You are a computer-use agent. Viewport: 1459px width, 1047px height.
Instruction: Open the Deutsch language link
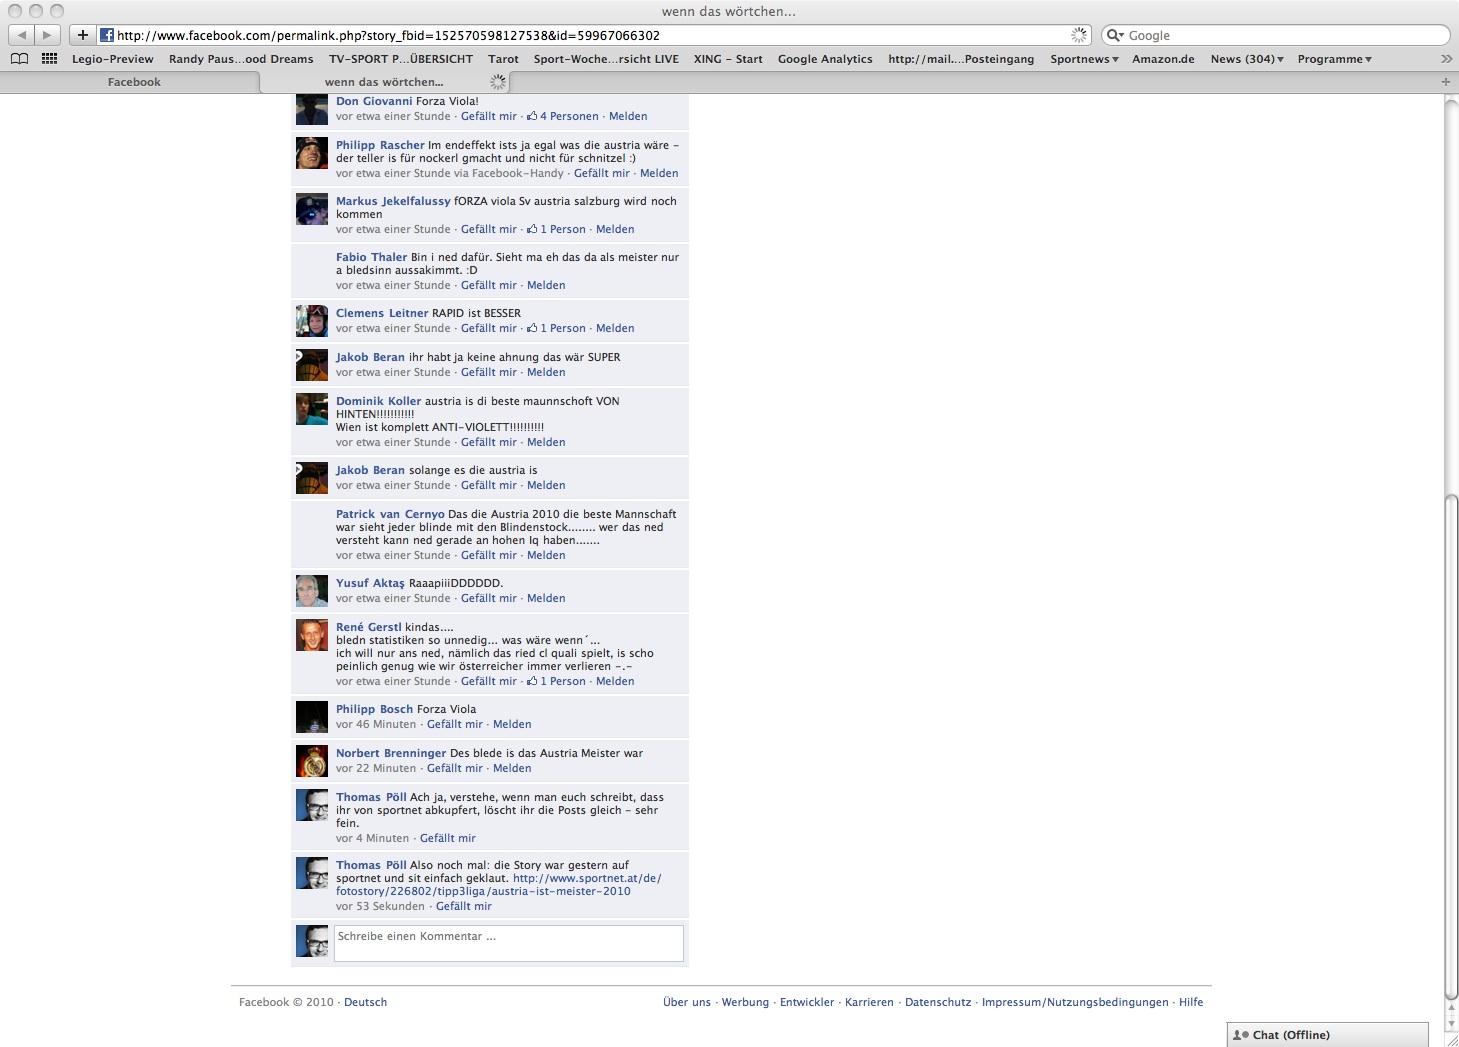pos(365,1002)
